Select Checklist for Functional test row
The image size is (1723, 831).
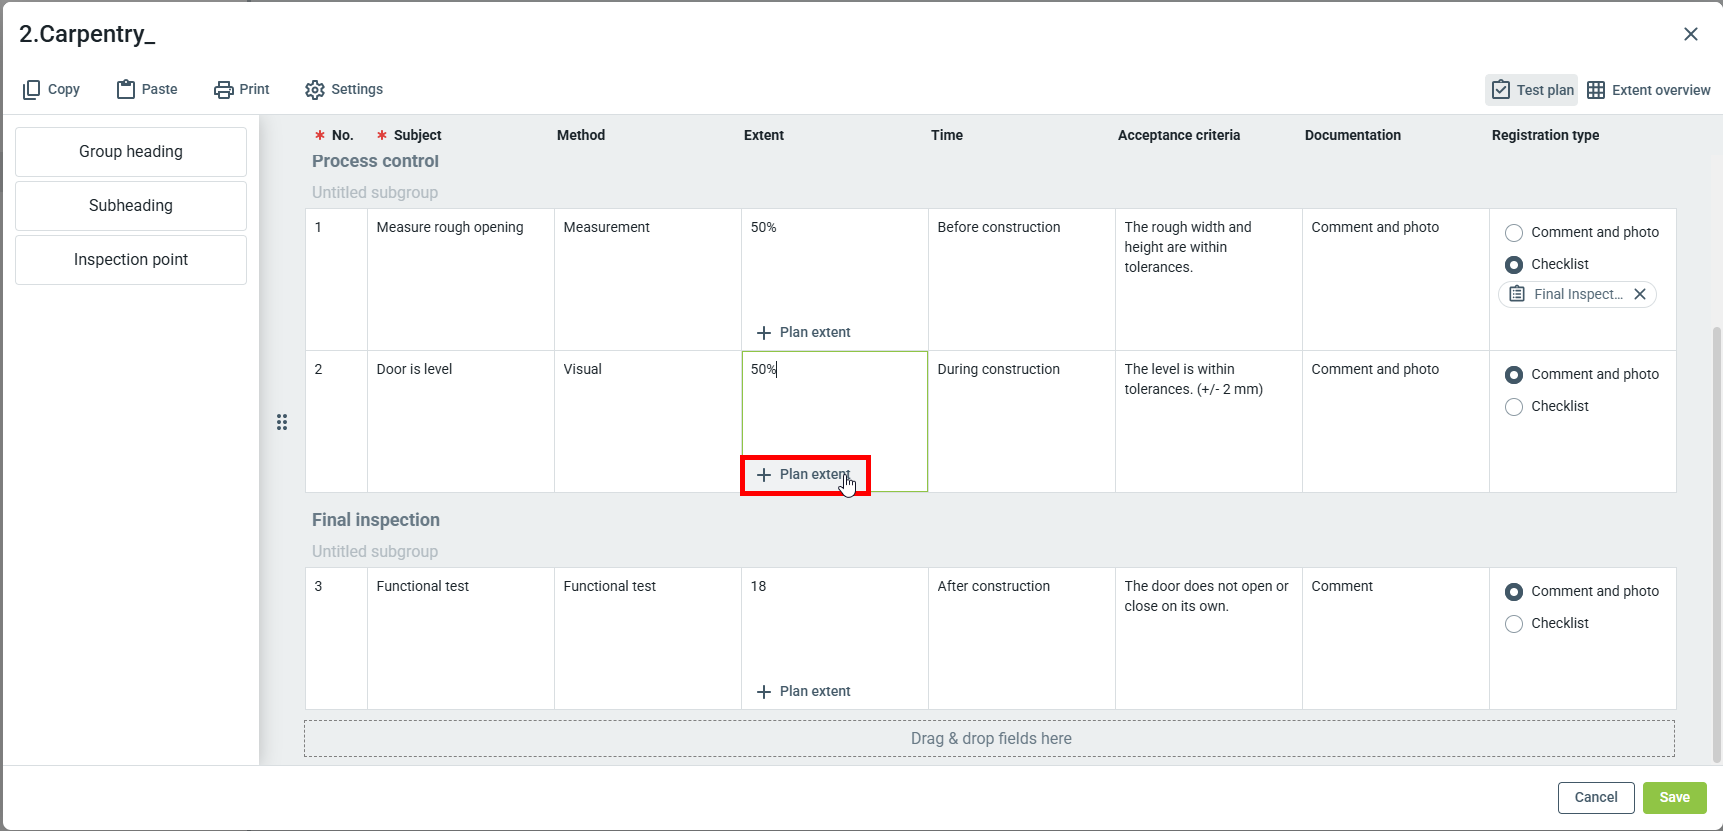pos(1514,624)
